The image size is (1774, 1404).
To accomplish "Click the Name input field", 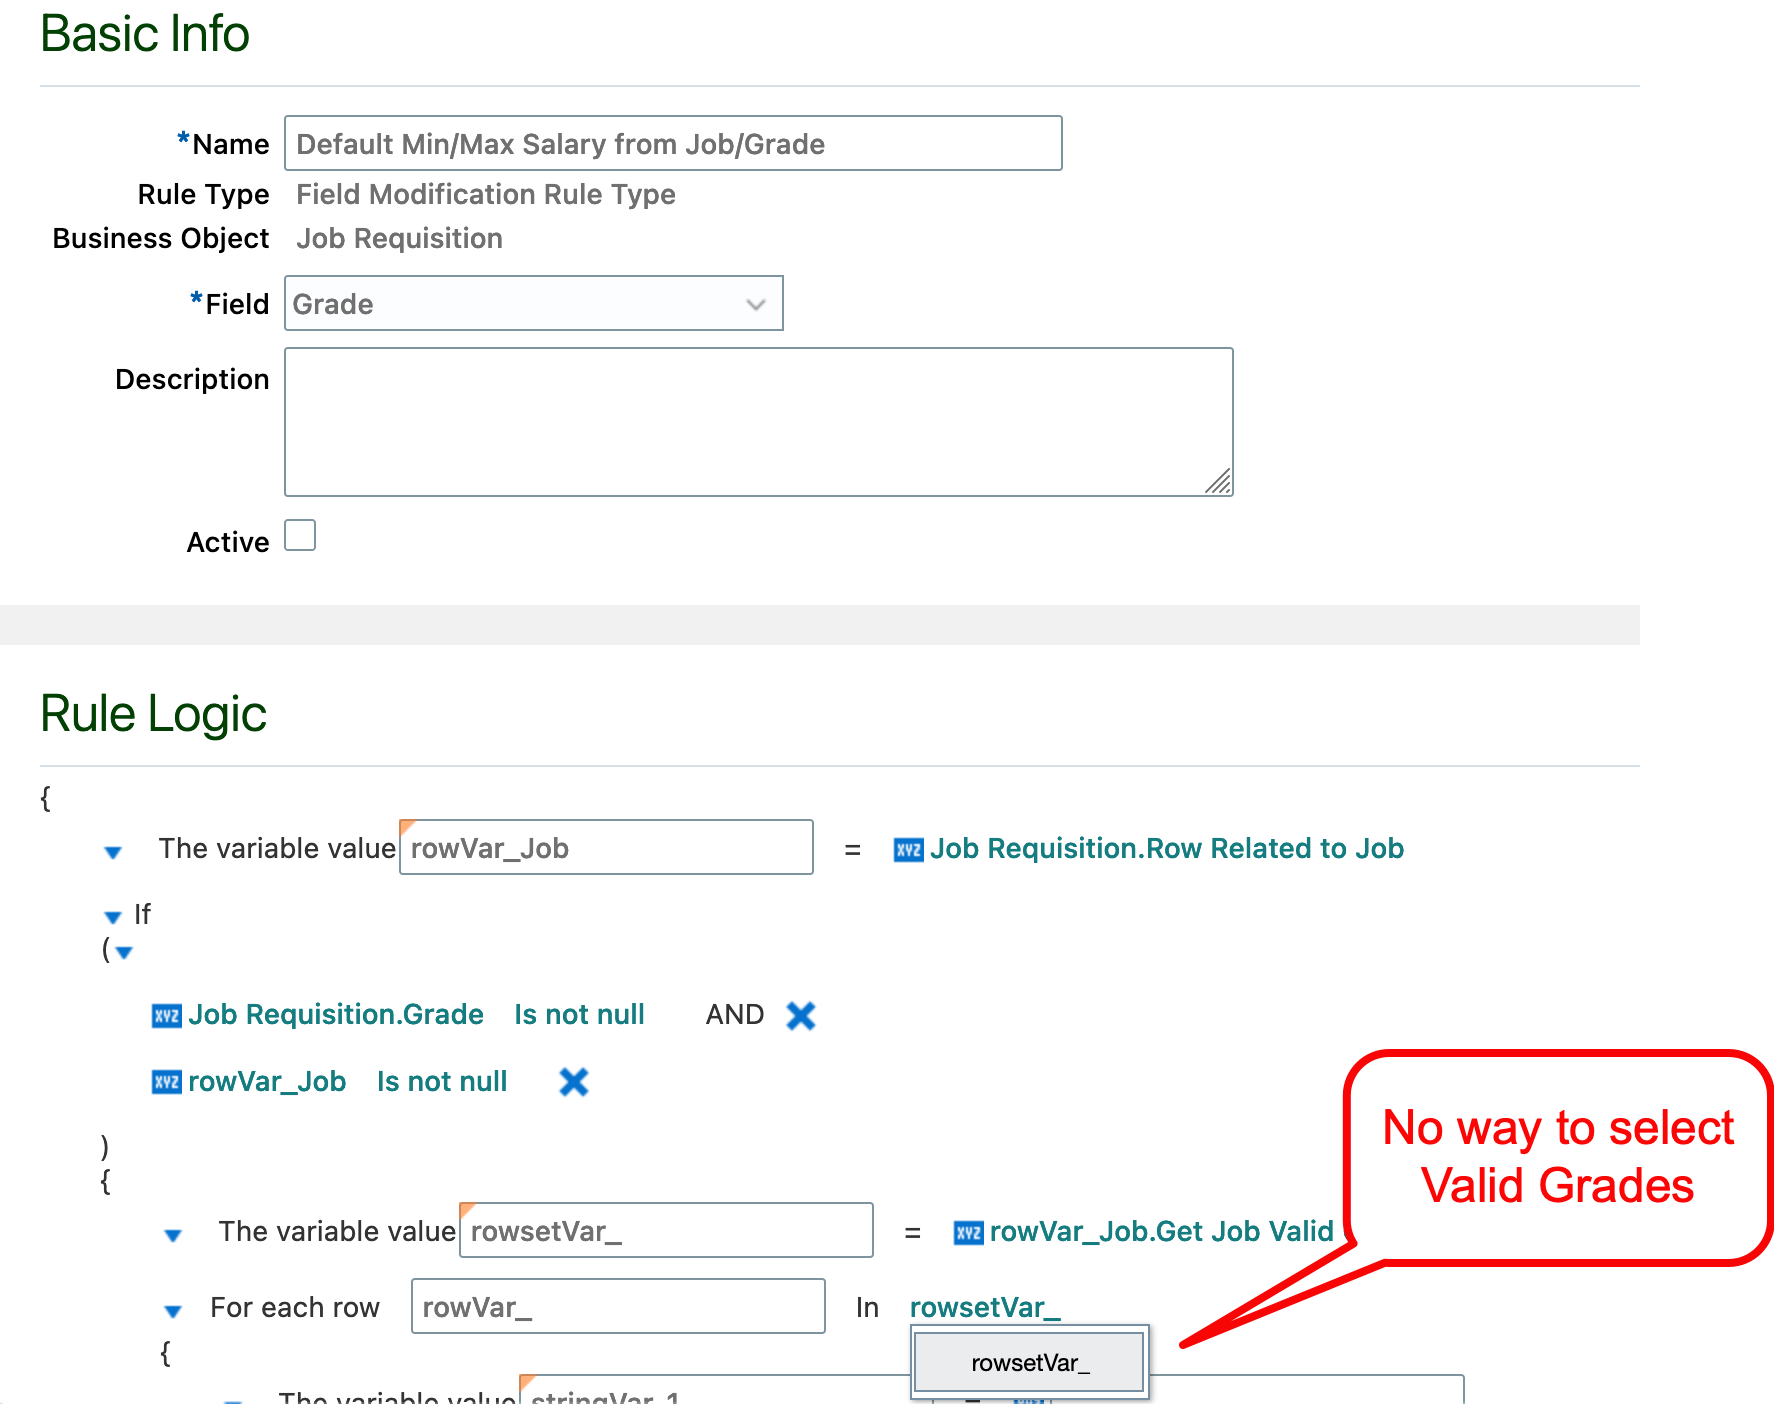I will (x=672, y=143).
